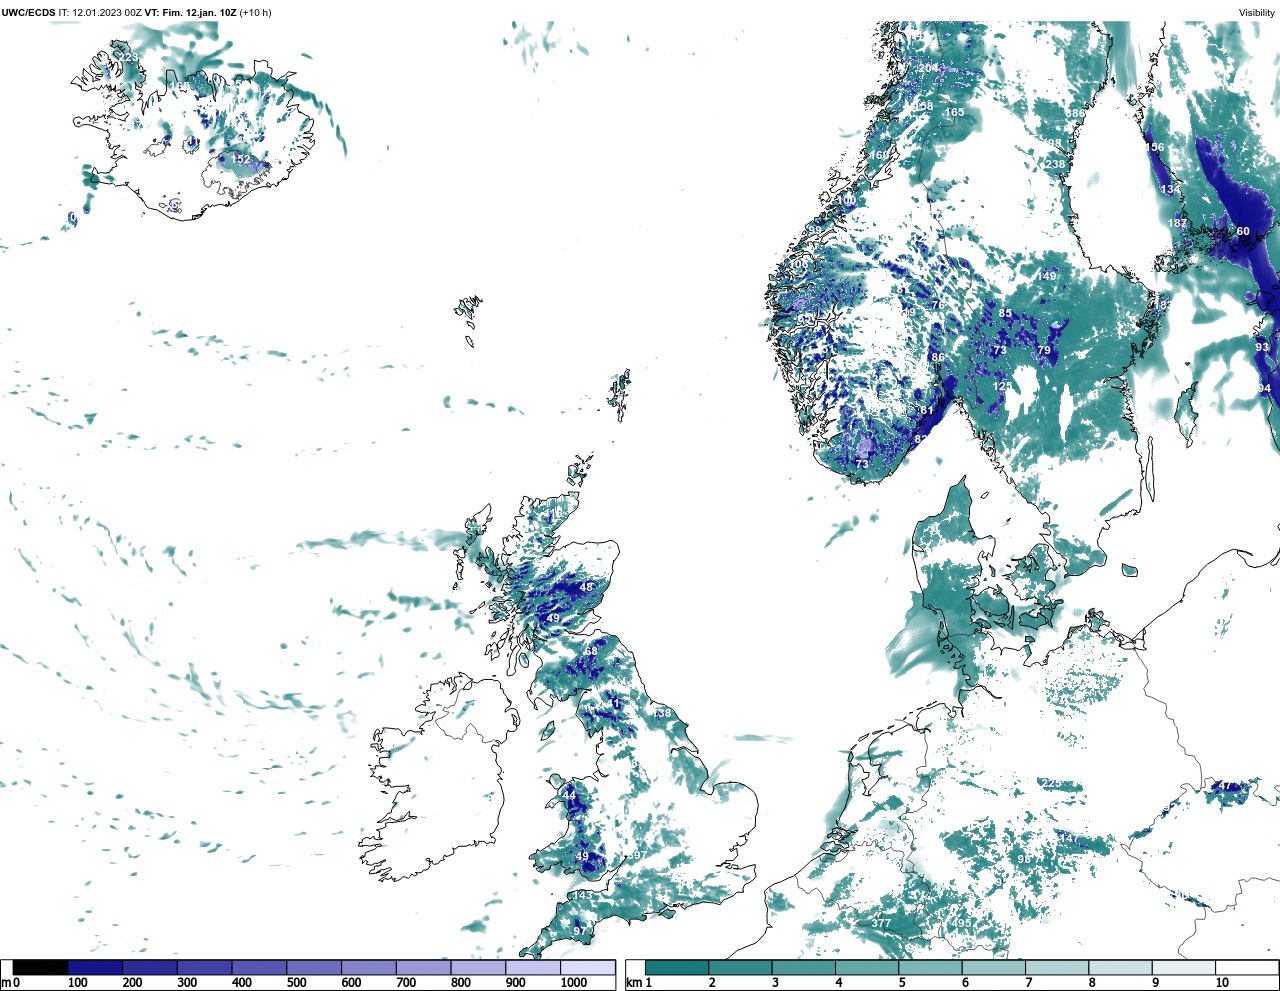This screenshot has width=1280, height=991.
Task: Click the 1–2 km dark teal swatch
Action: (677, 968)
